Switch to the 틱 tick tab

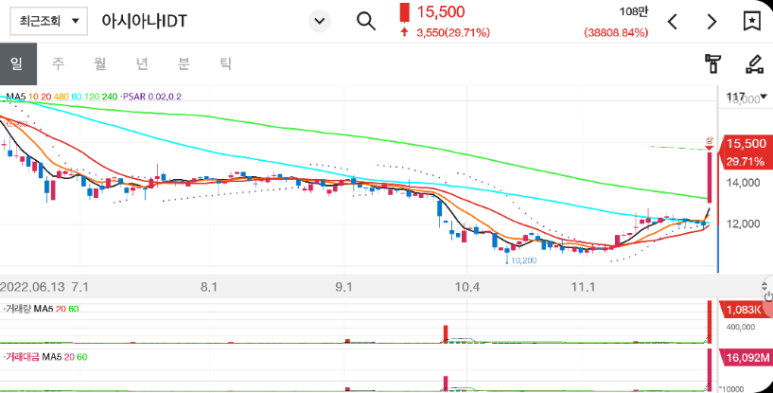226,64
